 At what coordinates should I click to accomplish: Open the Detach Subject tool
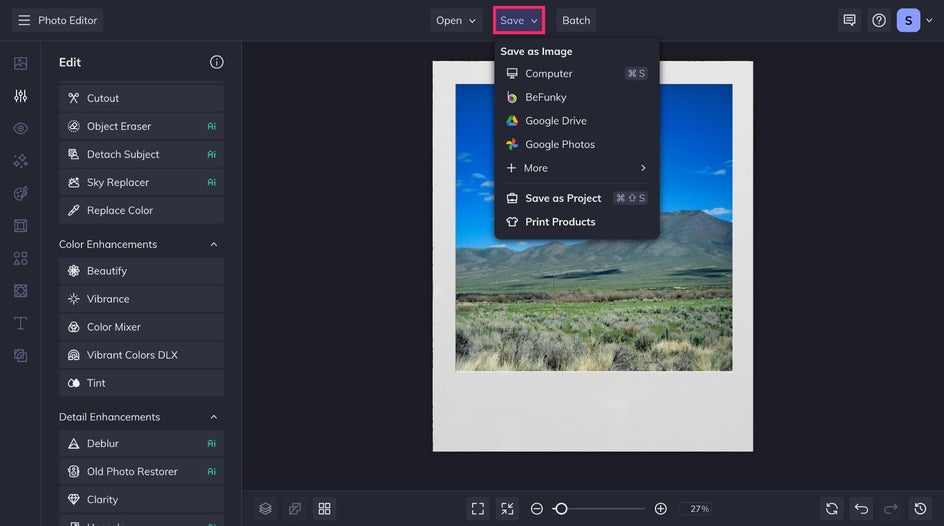pos(141,154)
